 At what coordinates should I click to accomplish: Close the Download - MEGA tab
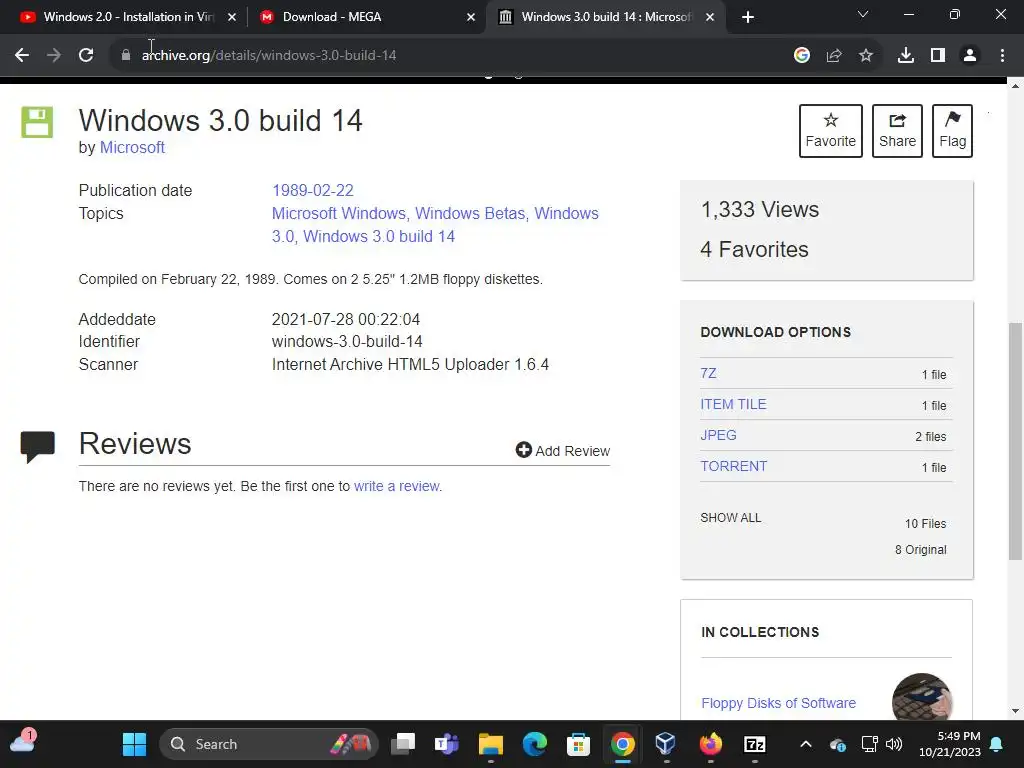(x=471, y=17)
